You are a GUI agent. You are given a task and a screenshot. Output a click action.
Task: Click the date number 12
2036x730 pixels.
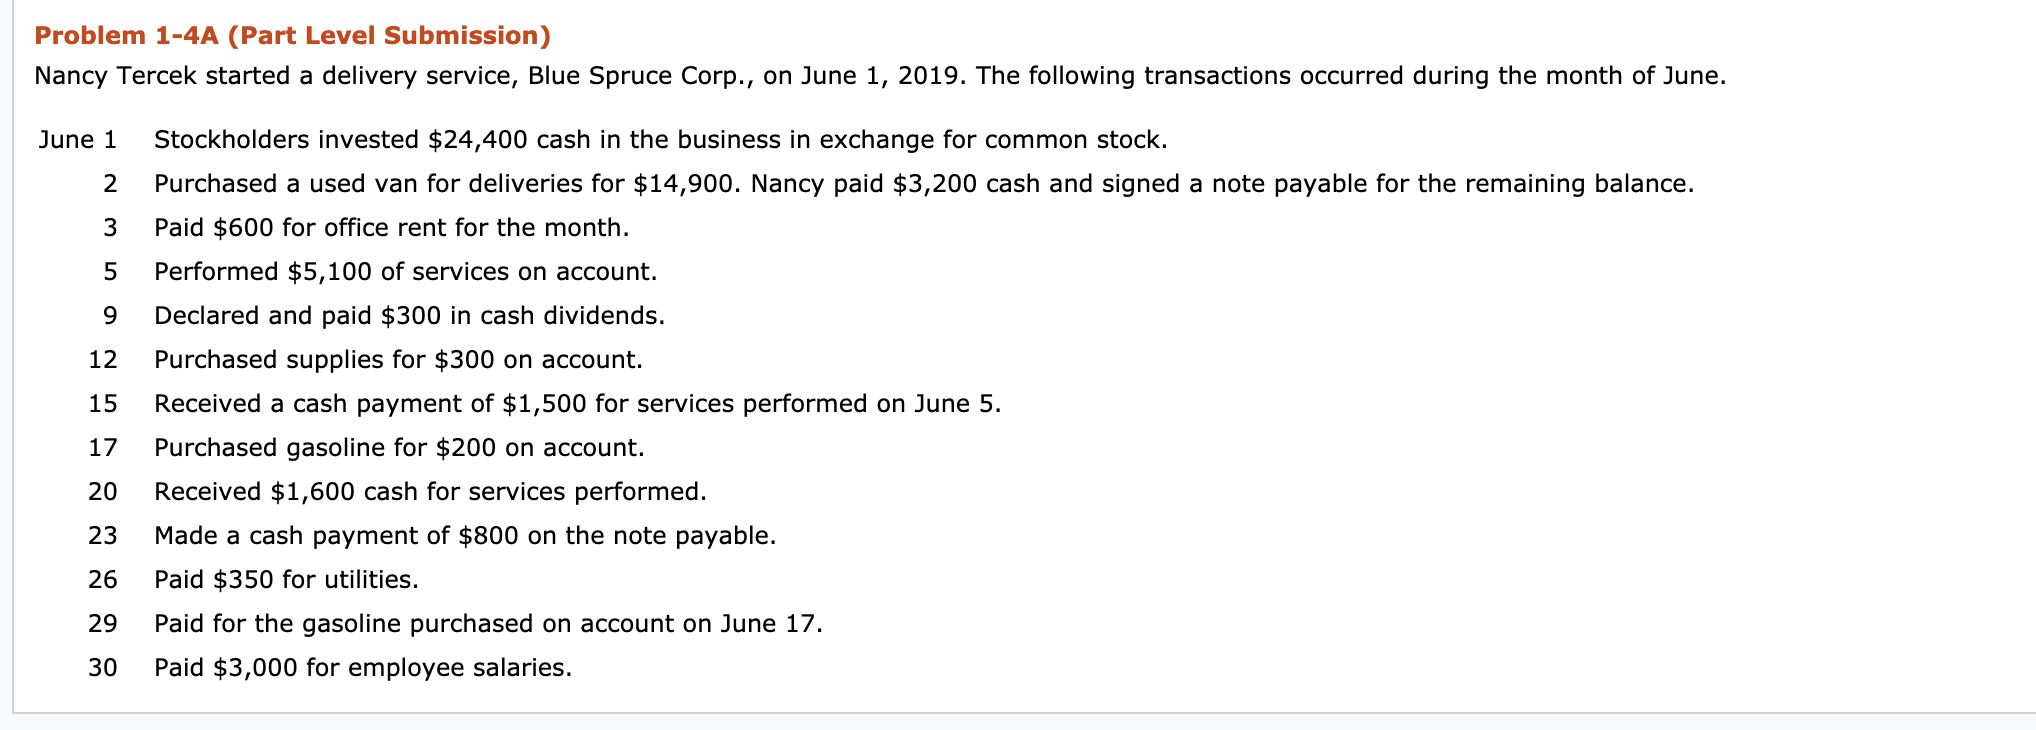coord(103,360)
